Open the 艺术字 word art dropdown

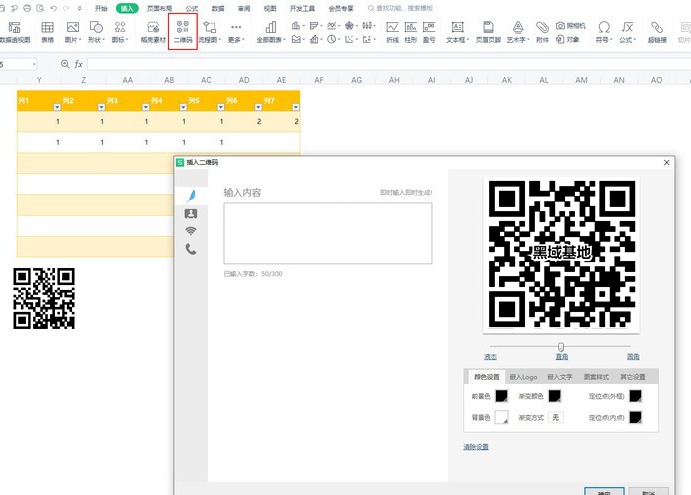tap(518, 32)
